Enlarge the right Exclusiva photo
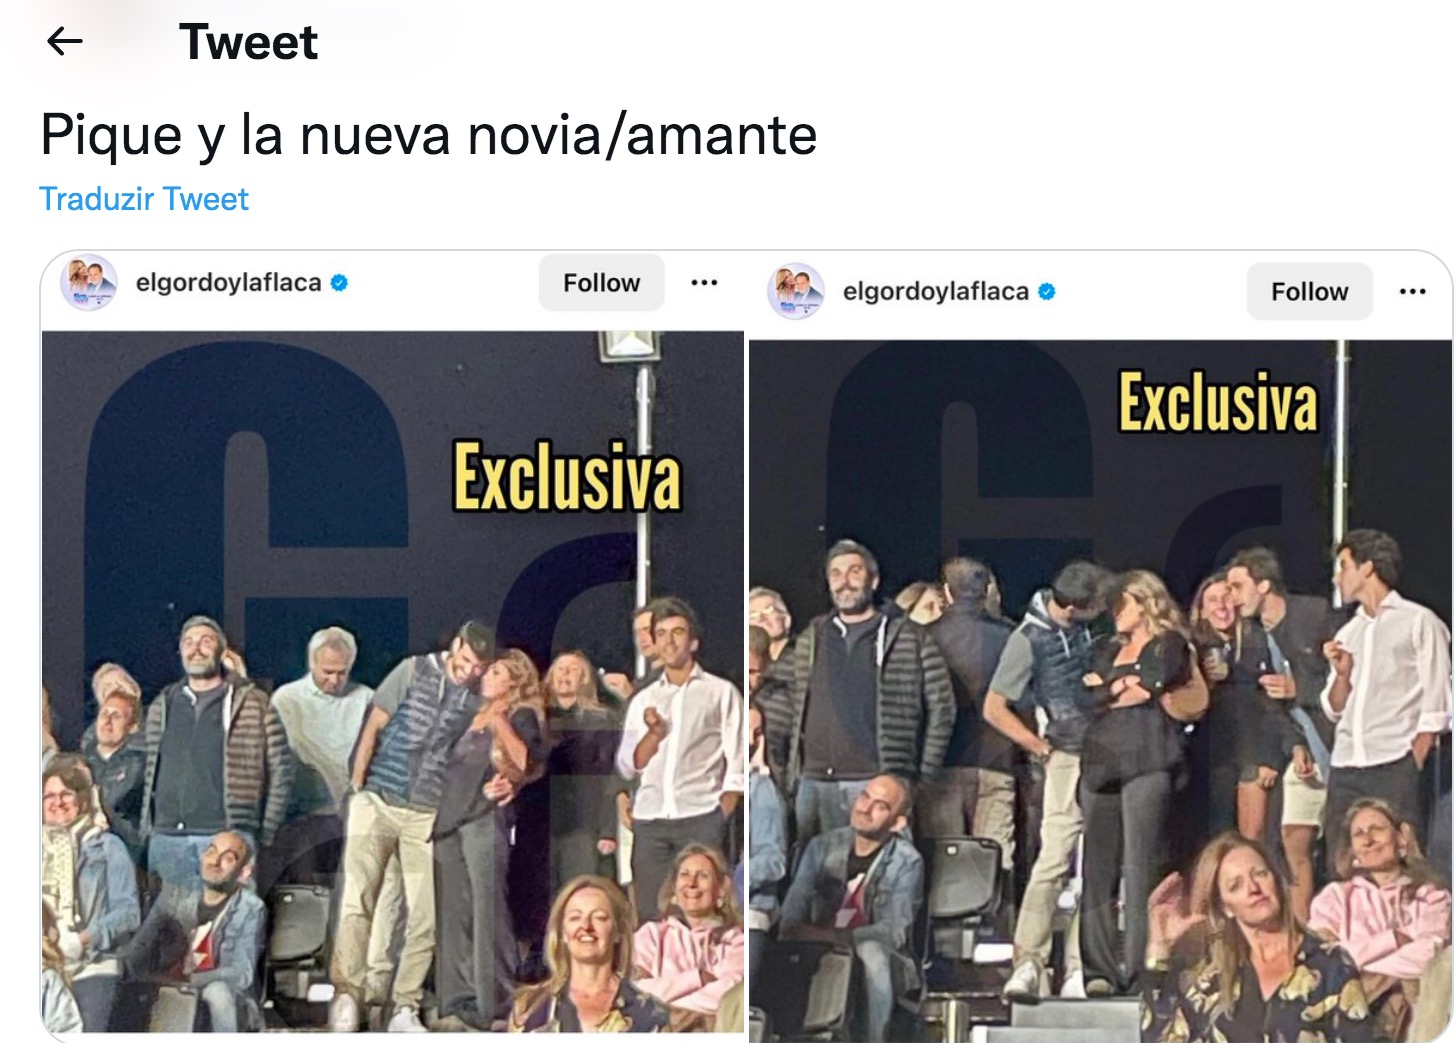This screenshot has width=1456, height=1043. (x=1100, y=690)
